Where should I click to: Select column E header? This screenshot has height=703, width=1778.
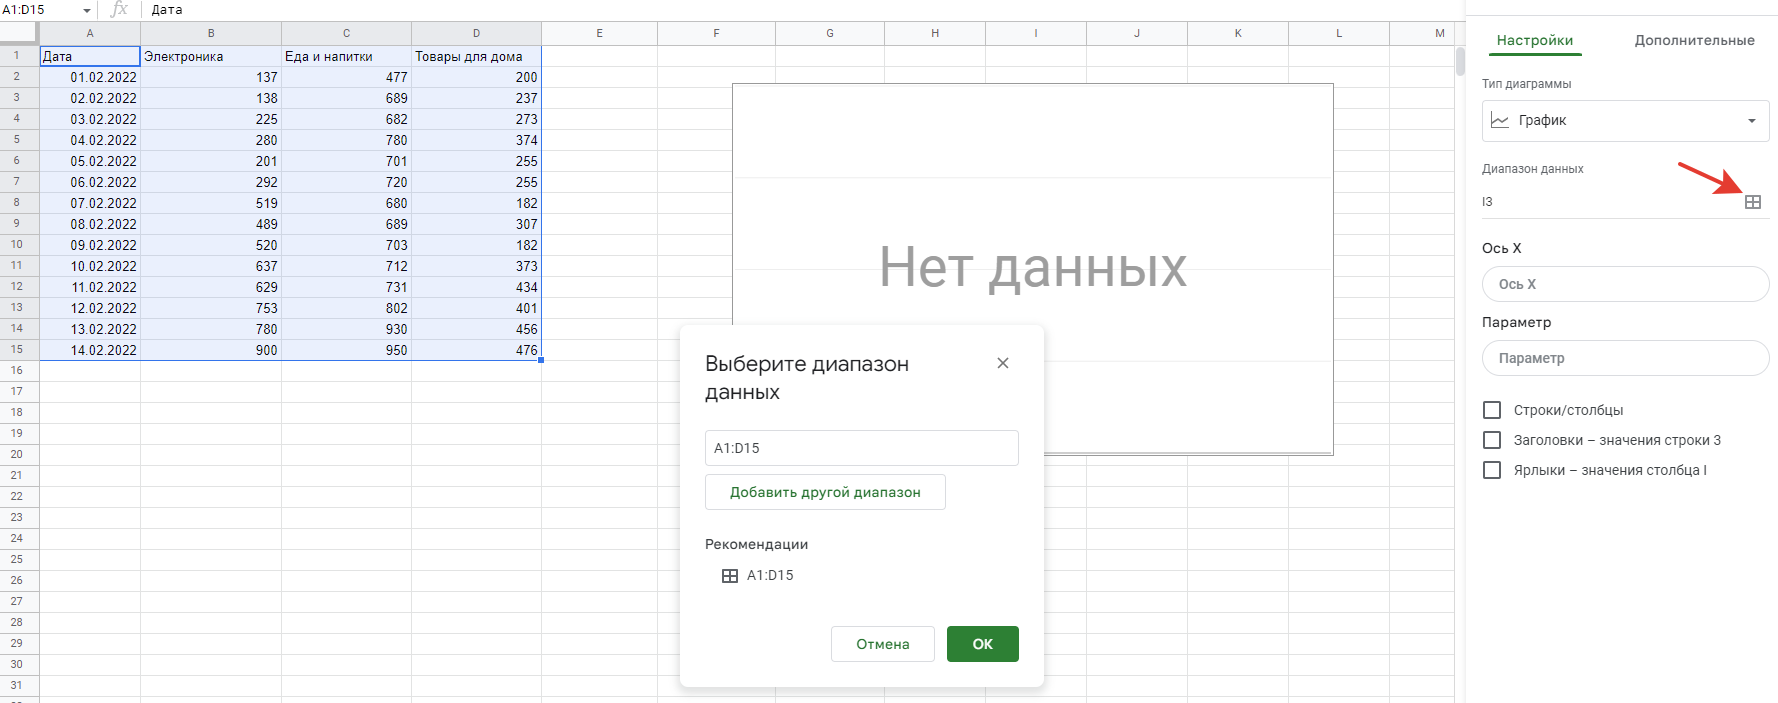[599, 33]
